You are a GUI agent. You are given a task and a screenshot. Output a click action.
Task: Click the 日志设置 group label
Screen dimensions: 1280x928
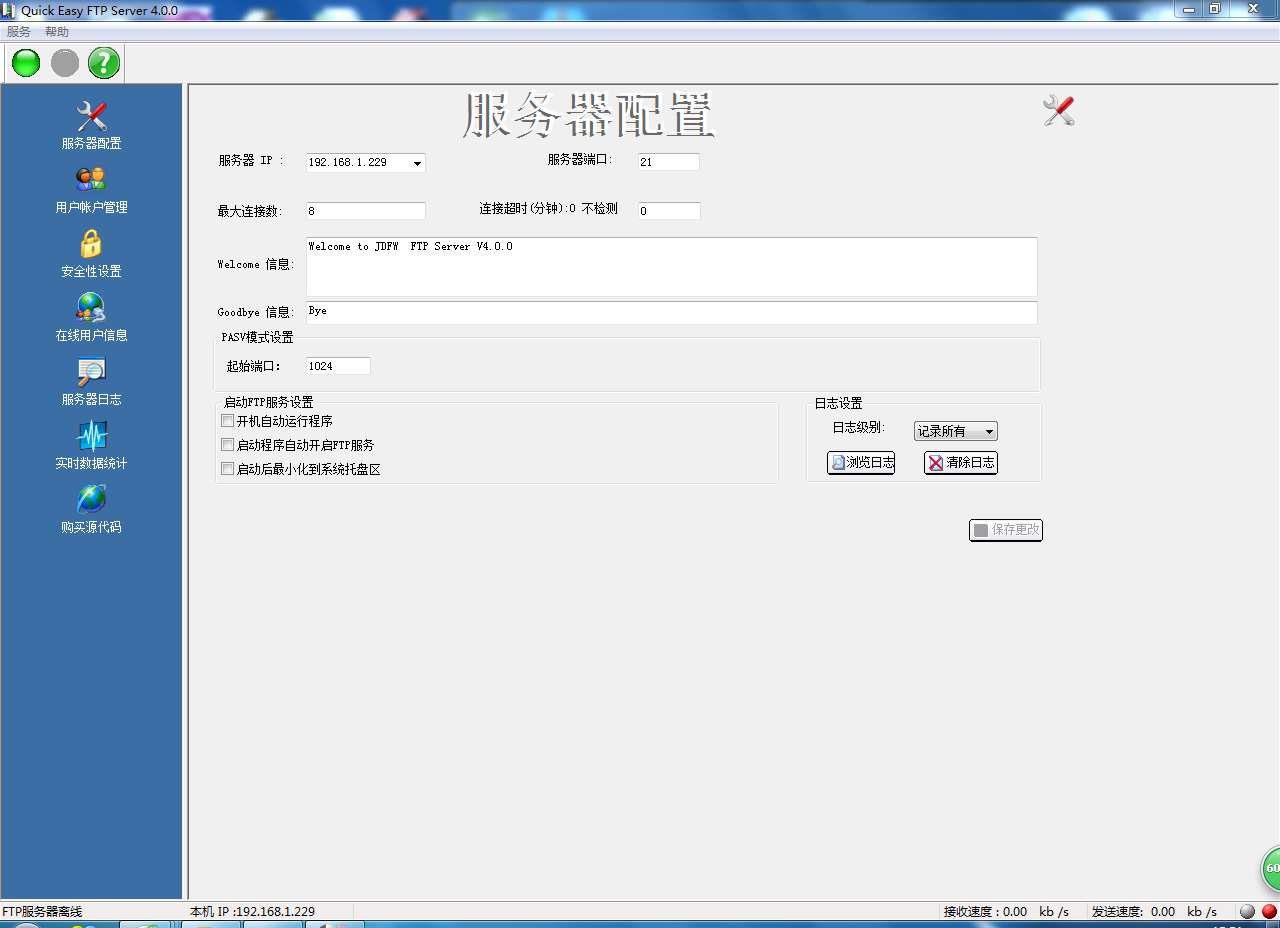(x=838, y=403)
